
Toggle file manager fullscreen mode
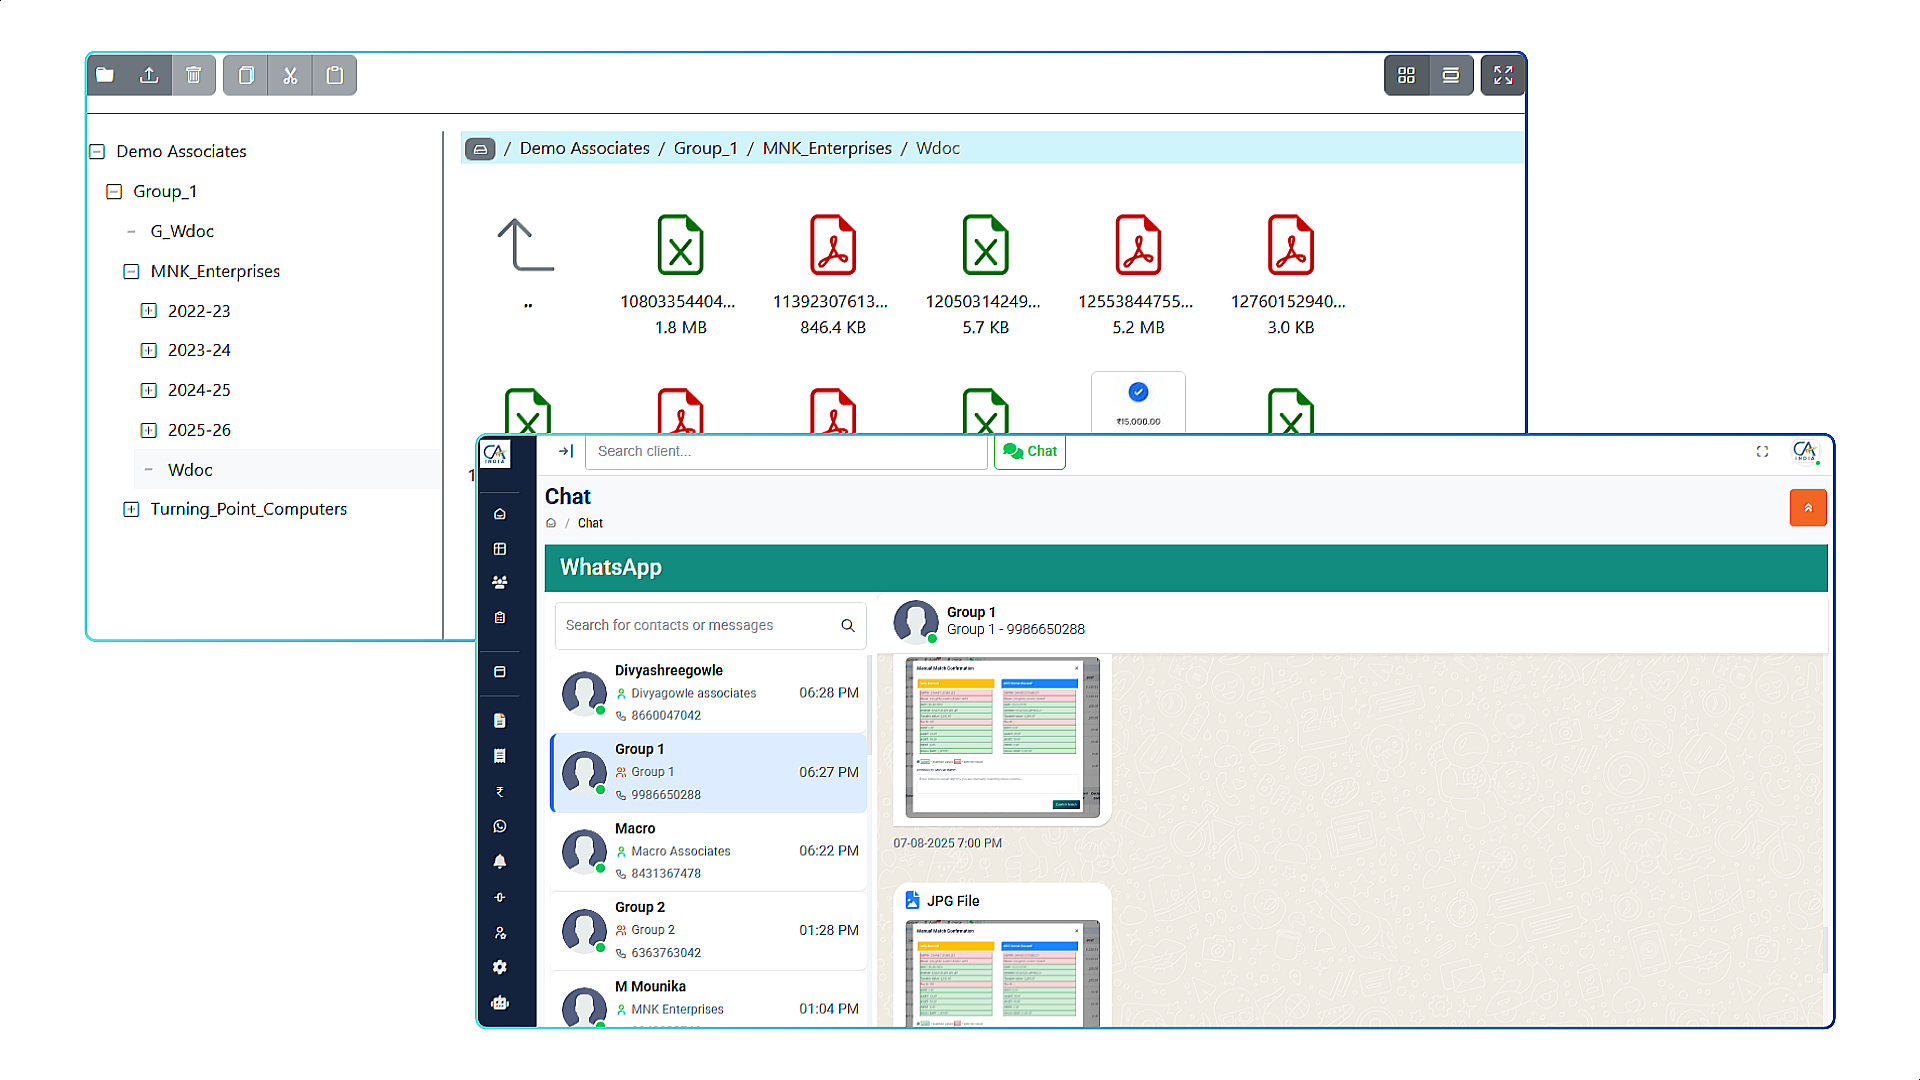(x=1503, y=75)
